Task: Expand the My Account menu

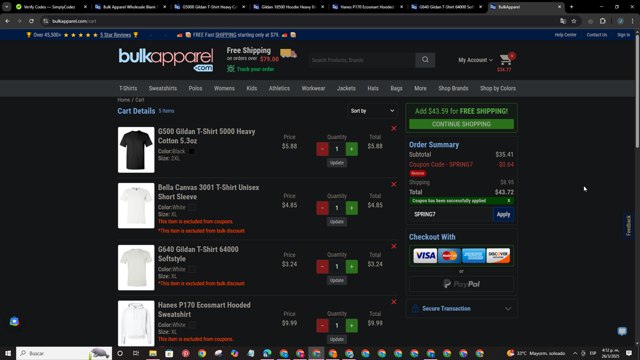Action: coord(475,60)
